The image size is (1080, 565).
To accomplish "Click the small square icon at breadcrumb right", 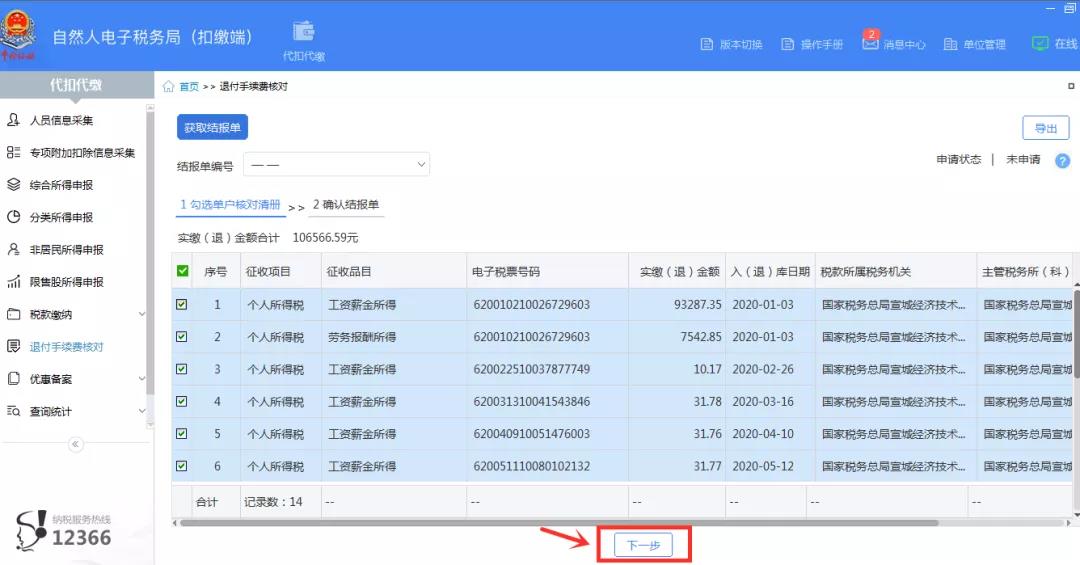I will [1071, 86].
